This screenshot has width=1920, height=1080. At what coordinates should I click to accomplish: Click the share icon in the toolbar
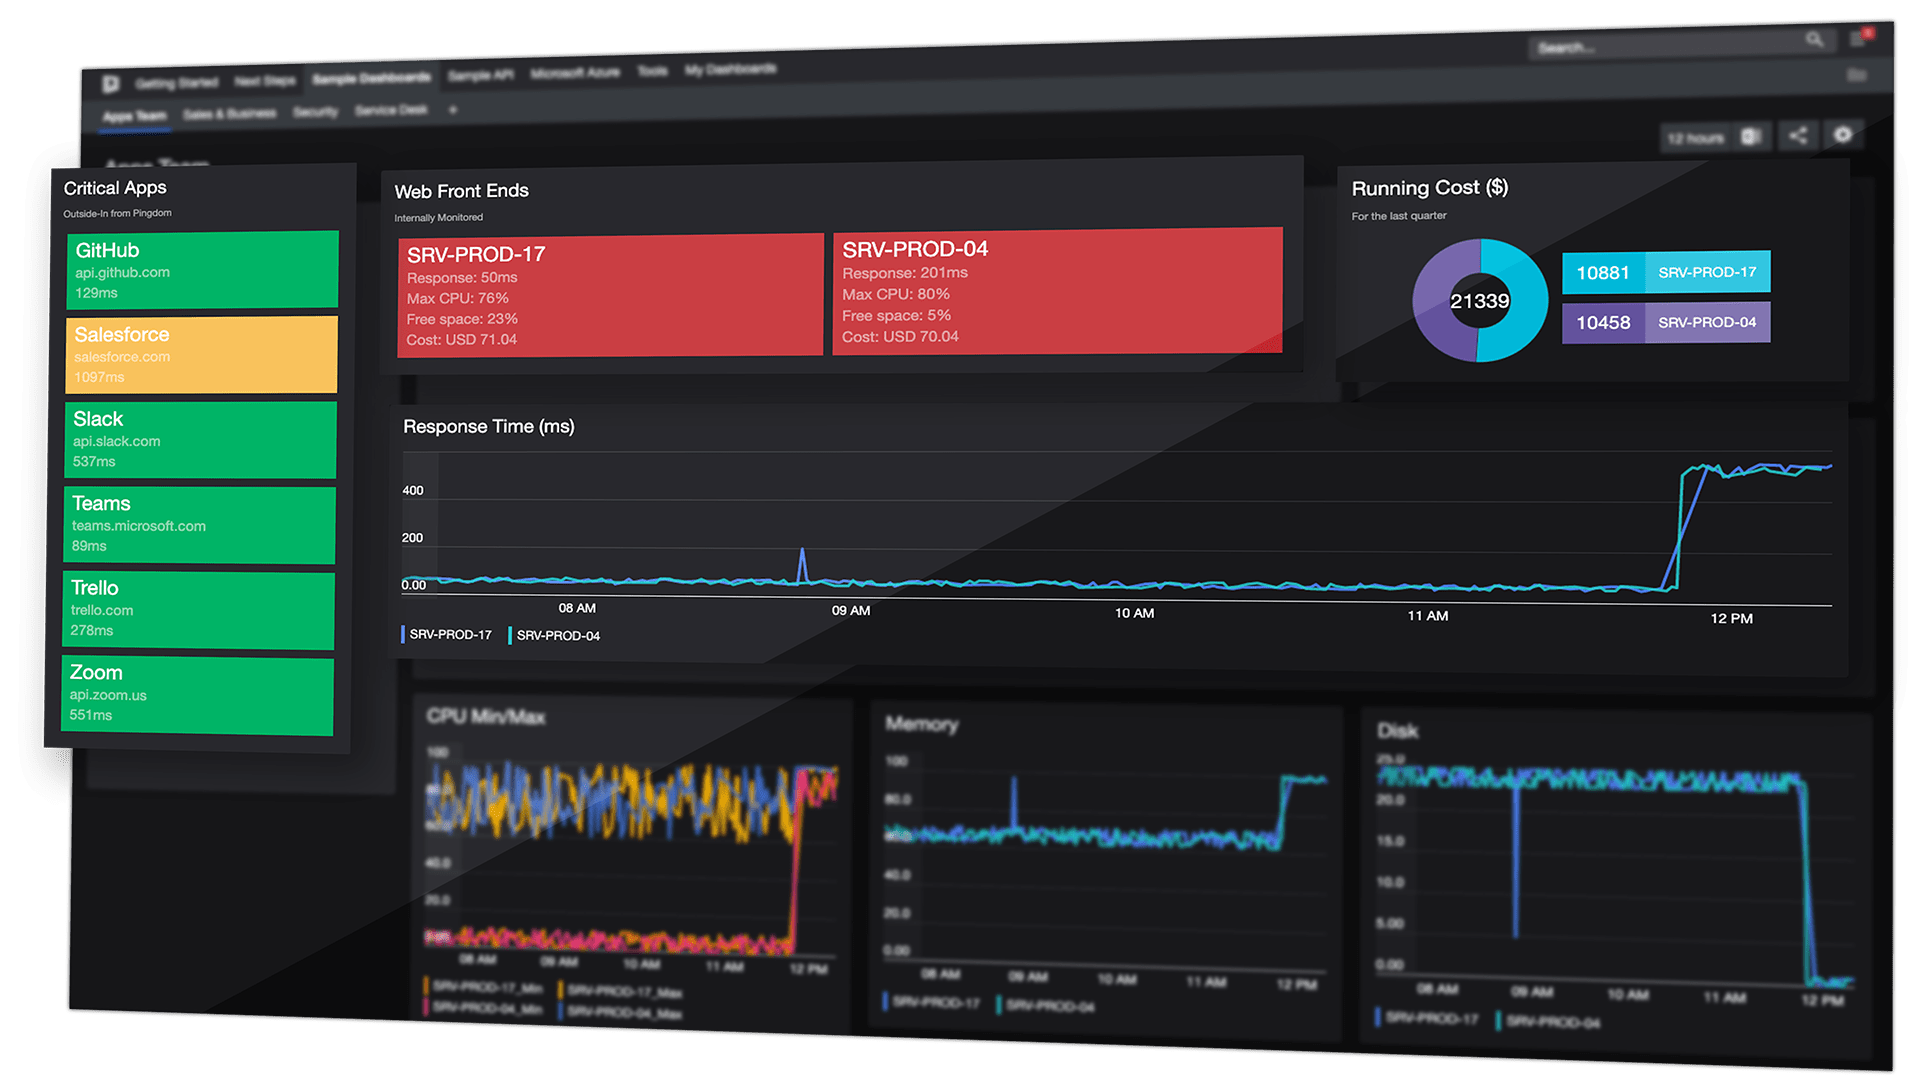(1799, 135)
